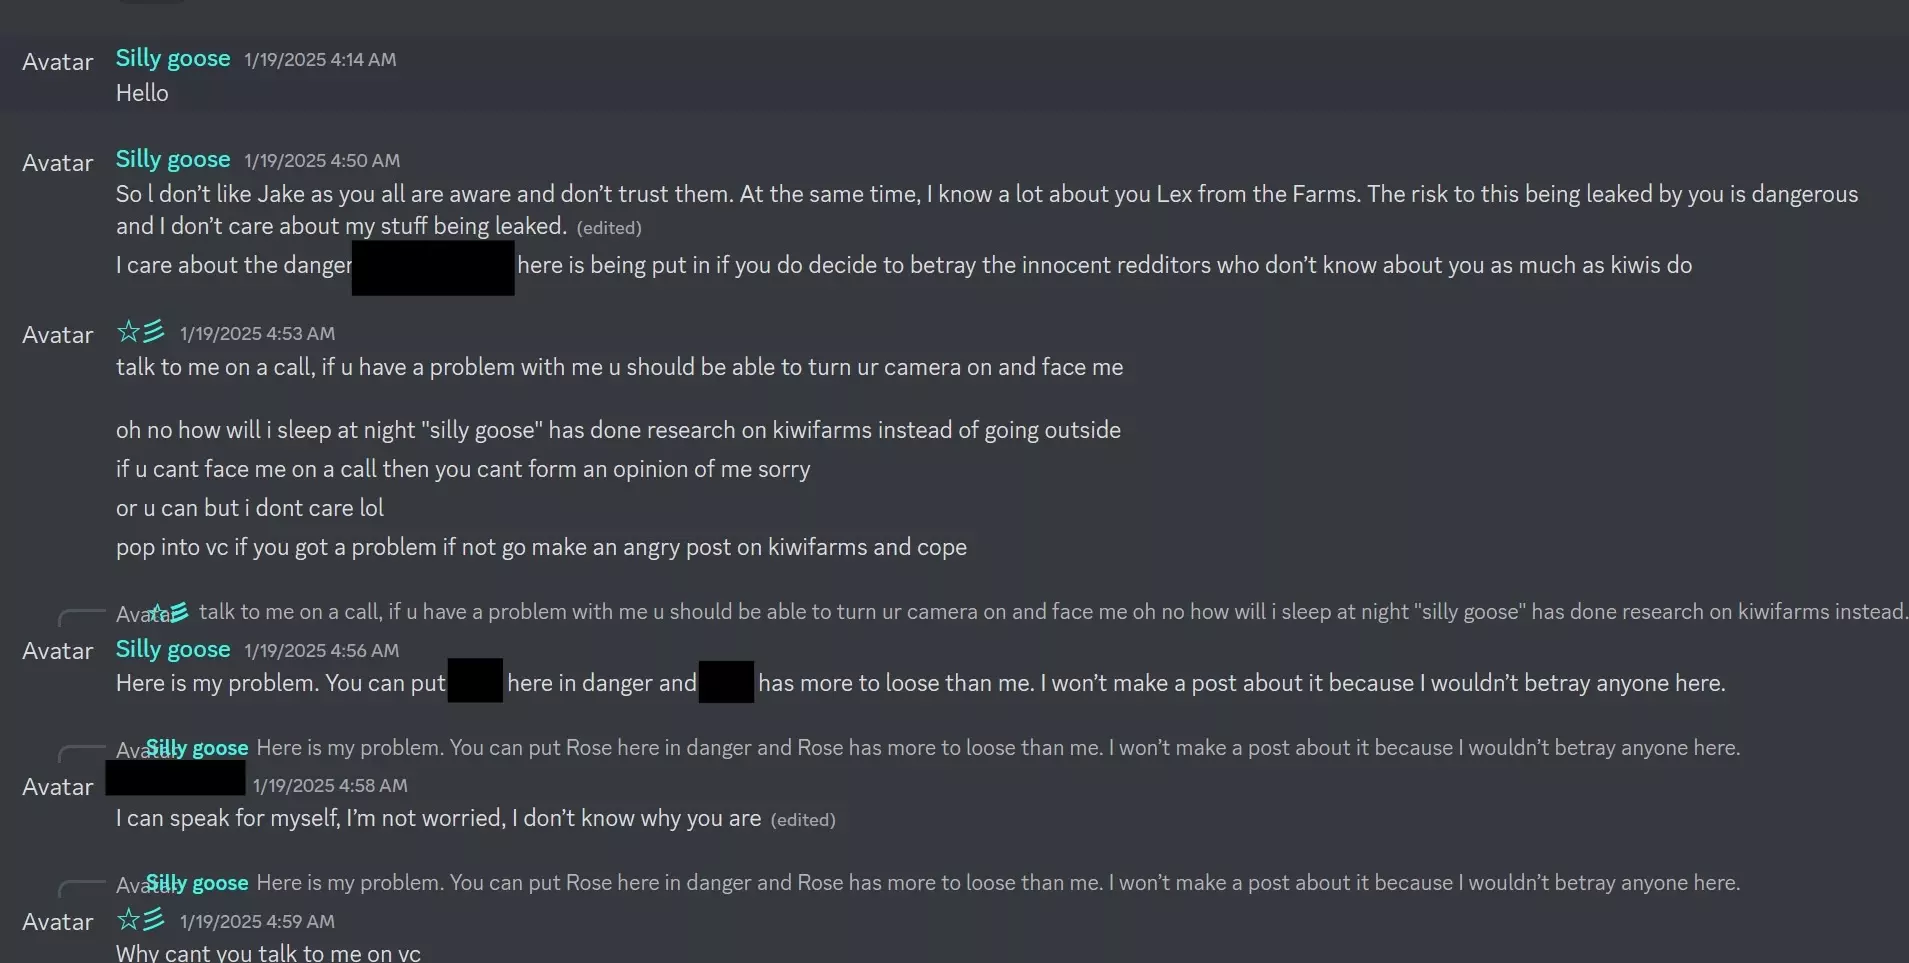Click Silly goose username on 4:50 AM message
Image resolution: width=1909 pixels, height=963 pixels.
(173, 160)
